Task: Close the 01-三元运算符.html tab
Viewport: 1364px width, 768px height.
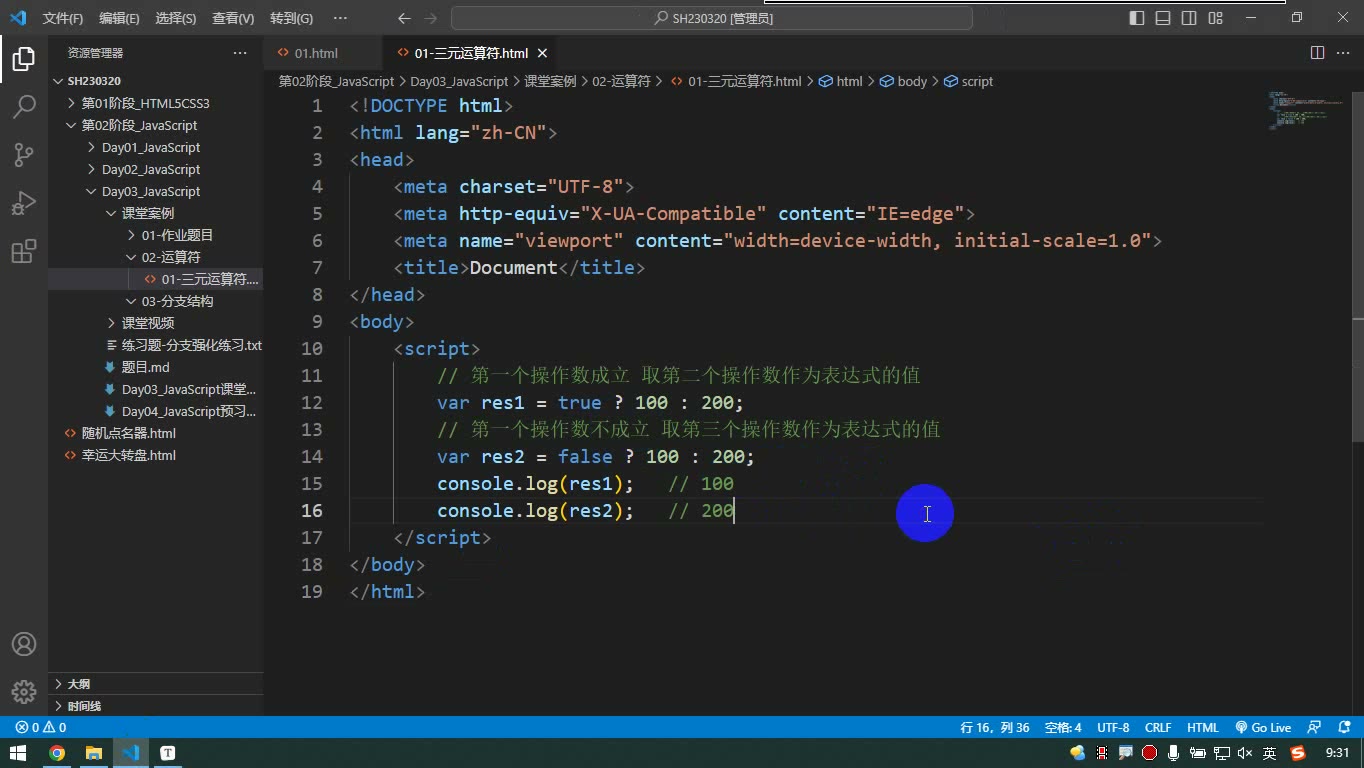Action: 542,53
